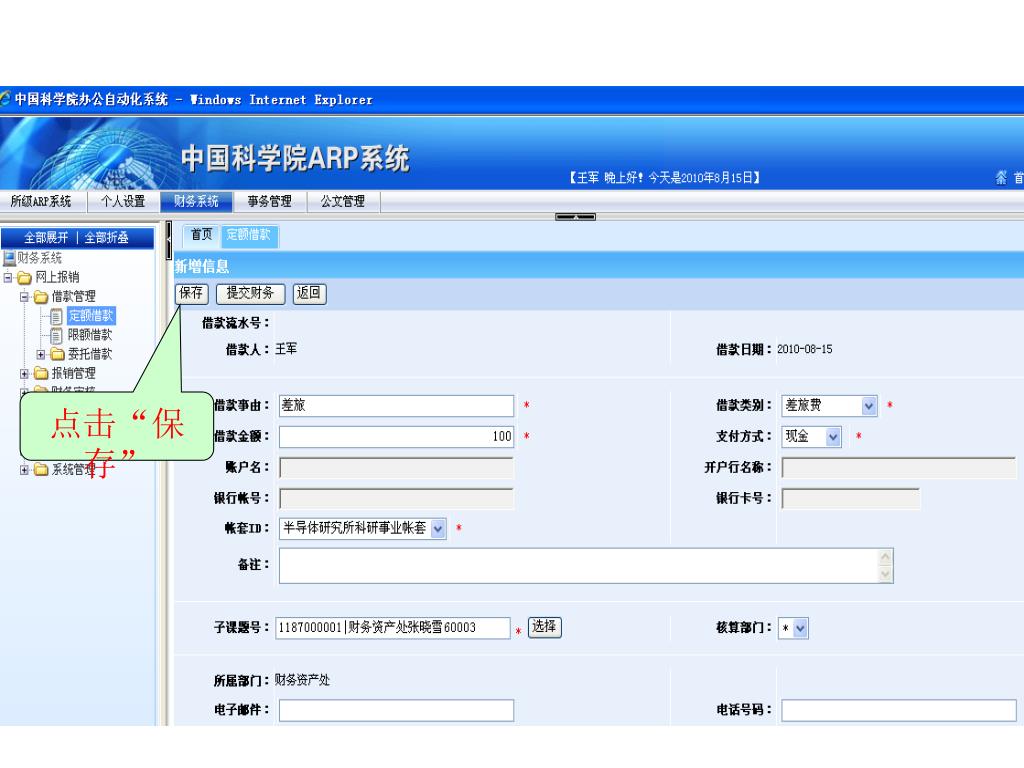Click the sidebar splitter handle
Screen dimensions: 1024x768
click(168, 241)
